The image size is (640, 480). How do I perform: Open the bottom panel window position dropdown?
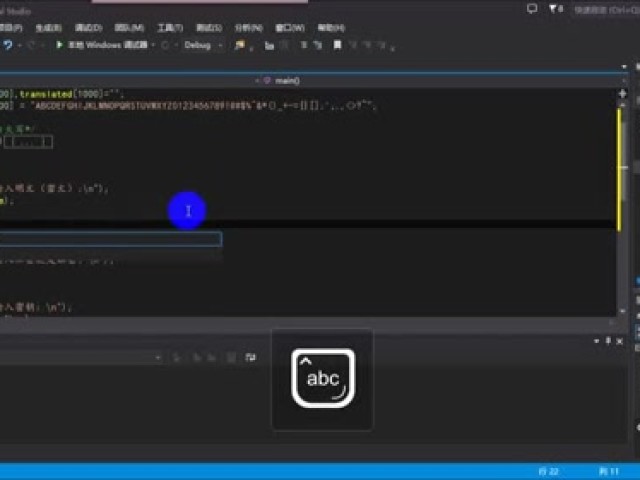tap(596, 341)
